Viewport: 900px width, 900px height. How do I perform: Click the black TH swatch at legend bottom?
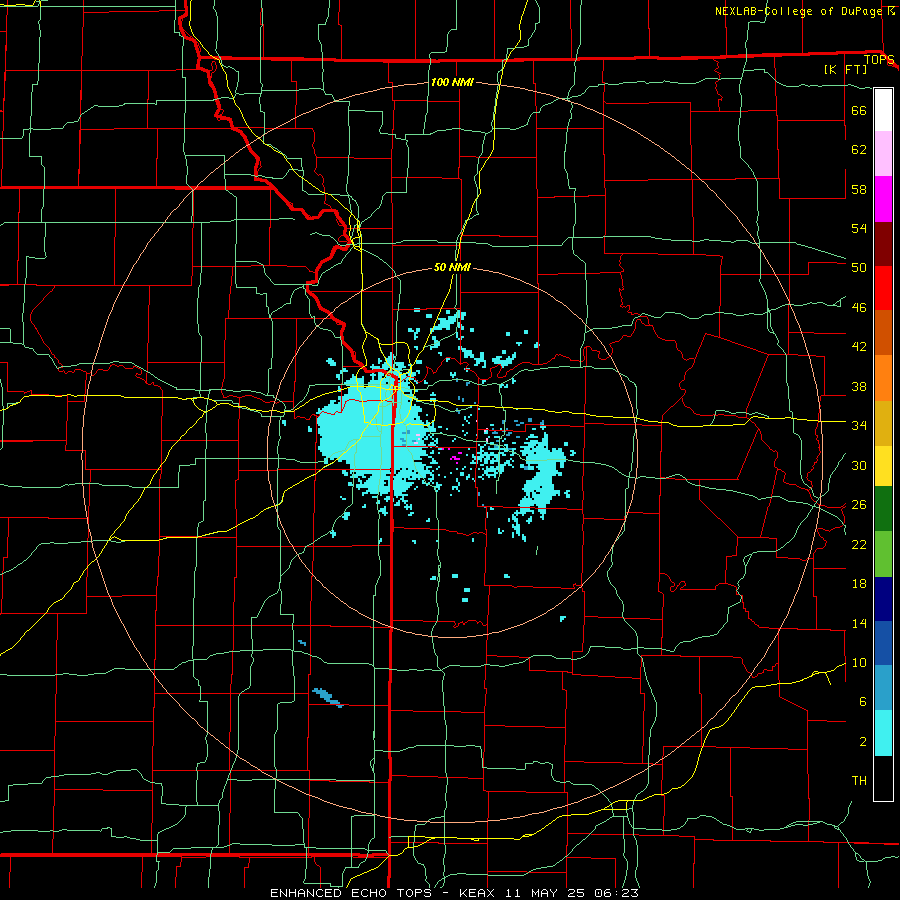pos(883,778)
